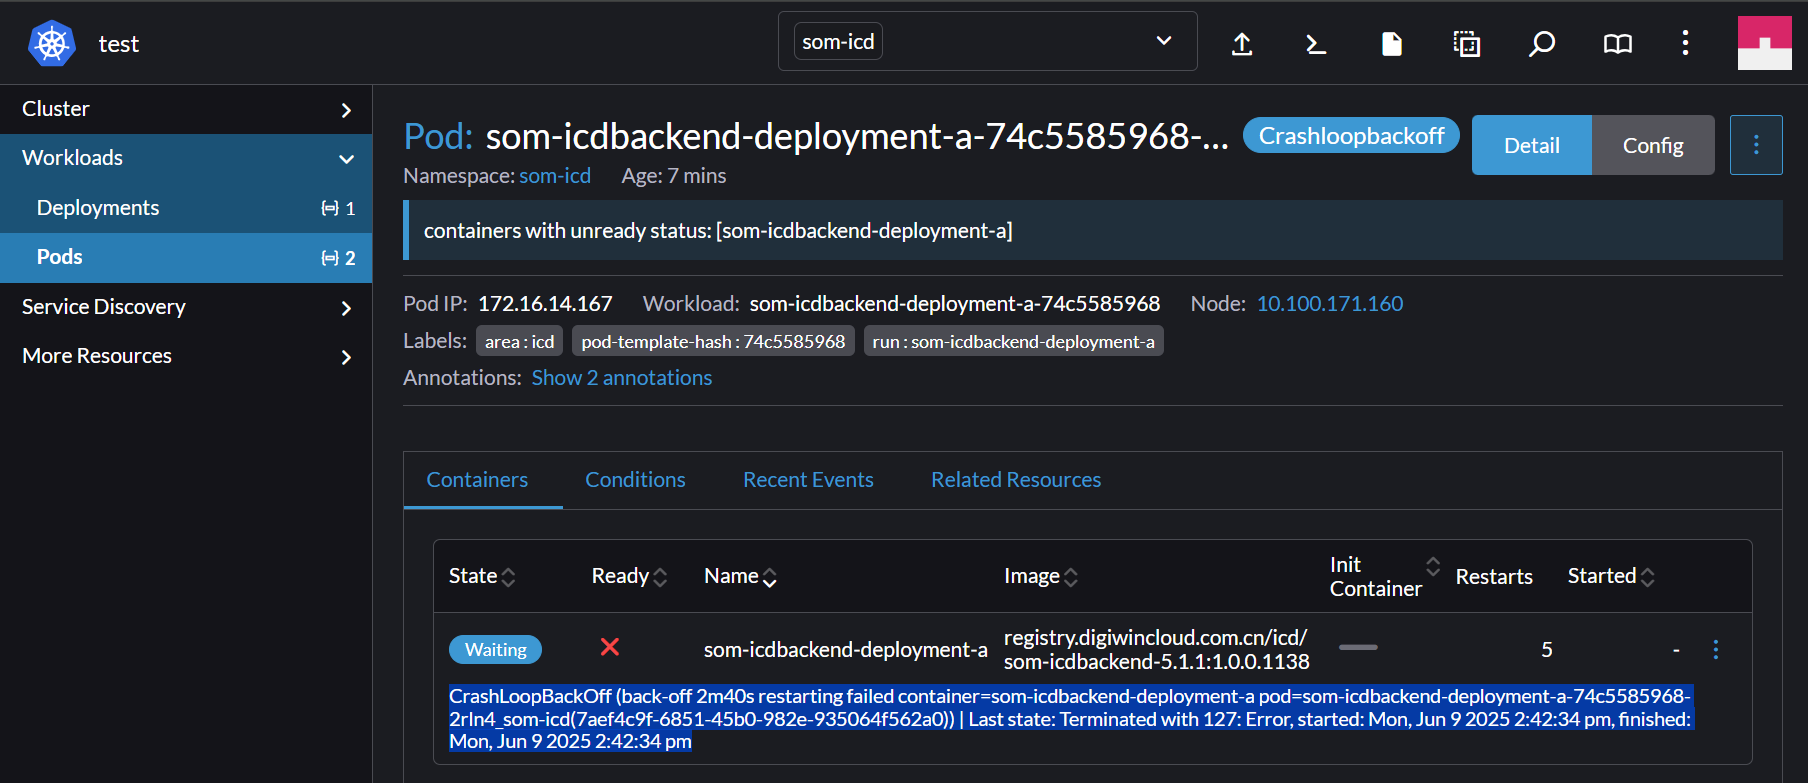Open pod actions three-dot menu button
The image size is (1808, 783).
[x=1756, y=145]
